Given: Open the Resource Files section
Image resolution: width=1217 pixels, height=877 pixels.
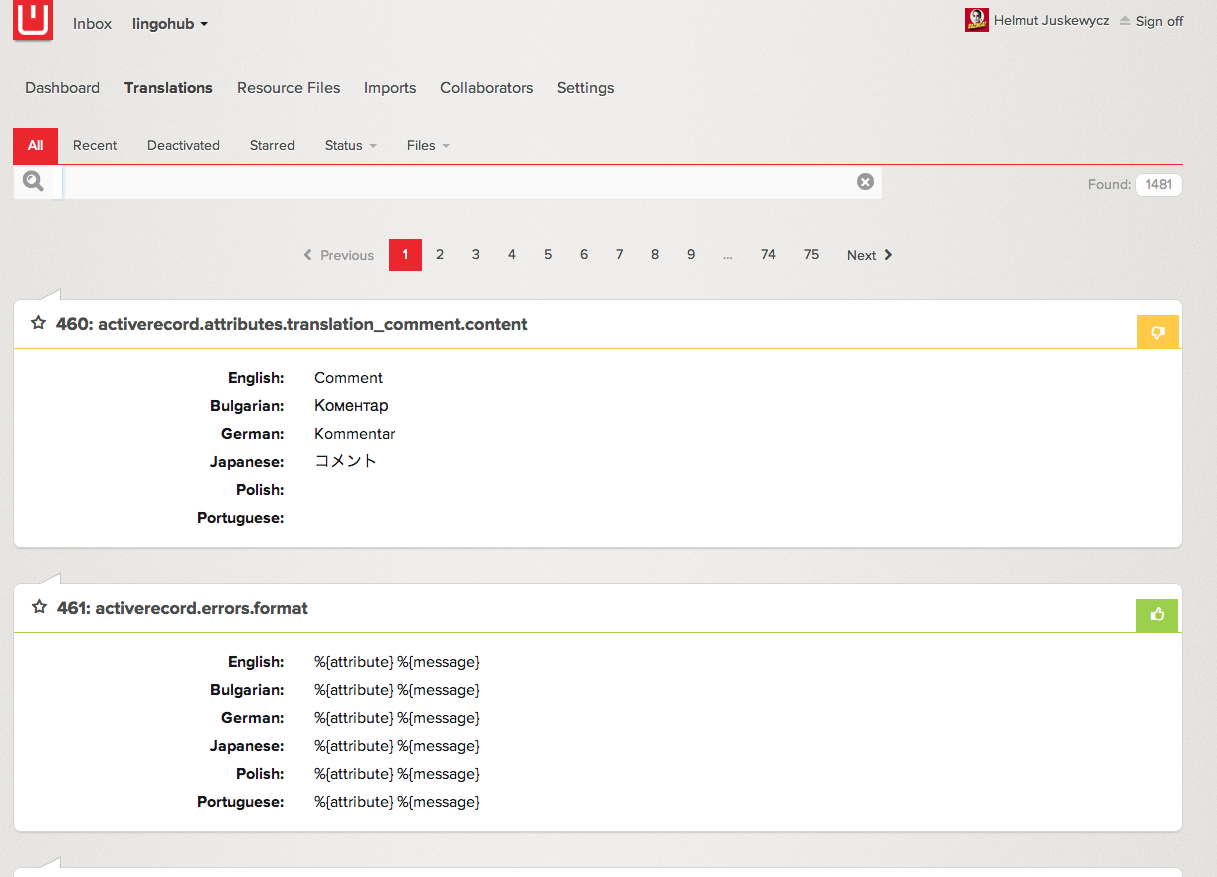Looking at the screenshot, I should pos(288,88).
